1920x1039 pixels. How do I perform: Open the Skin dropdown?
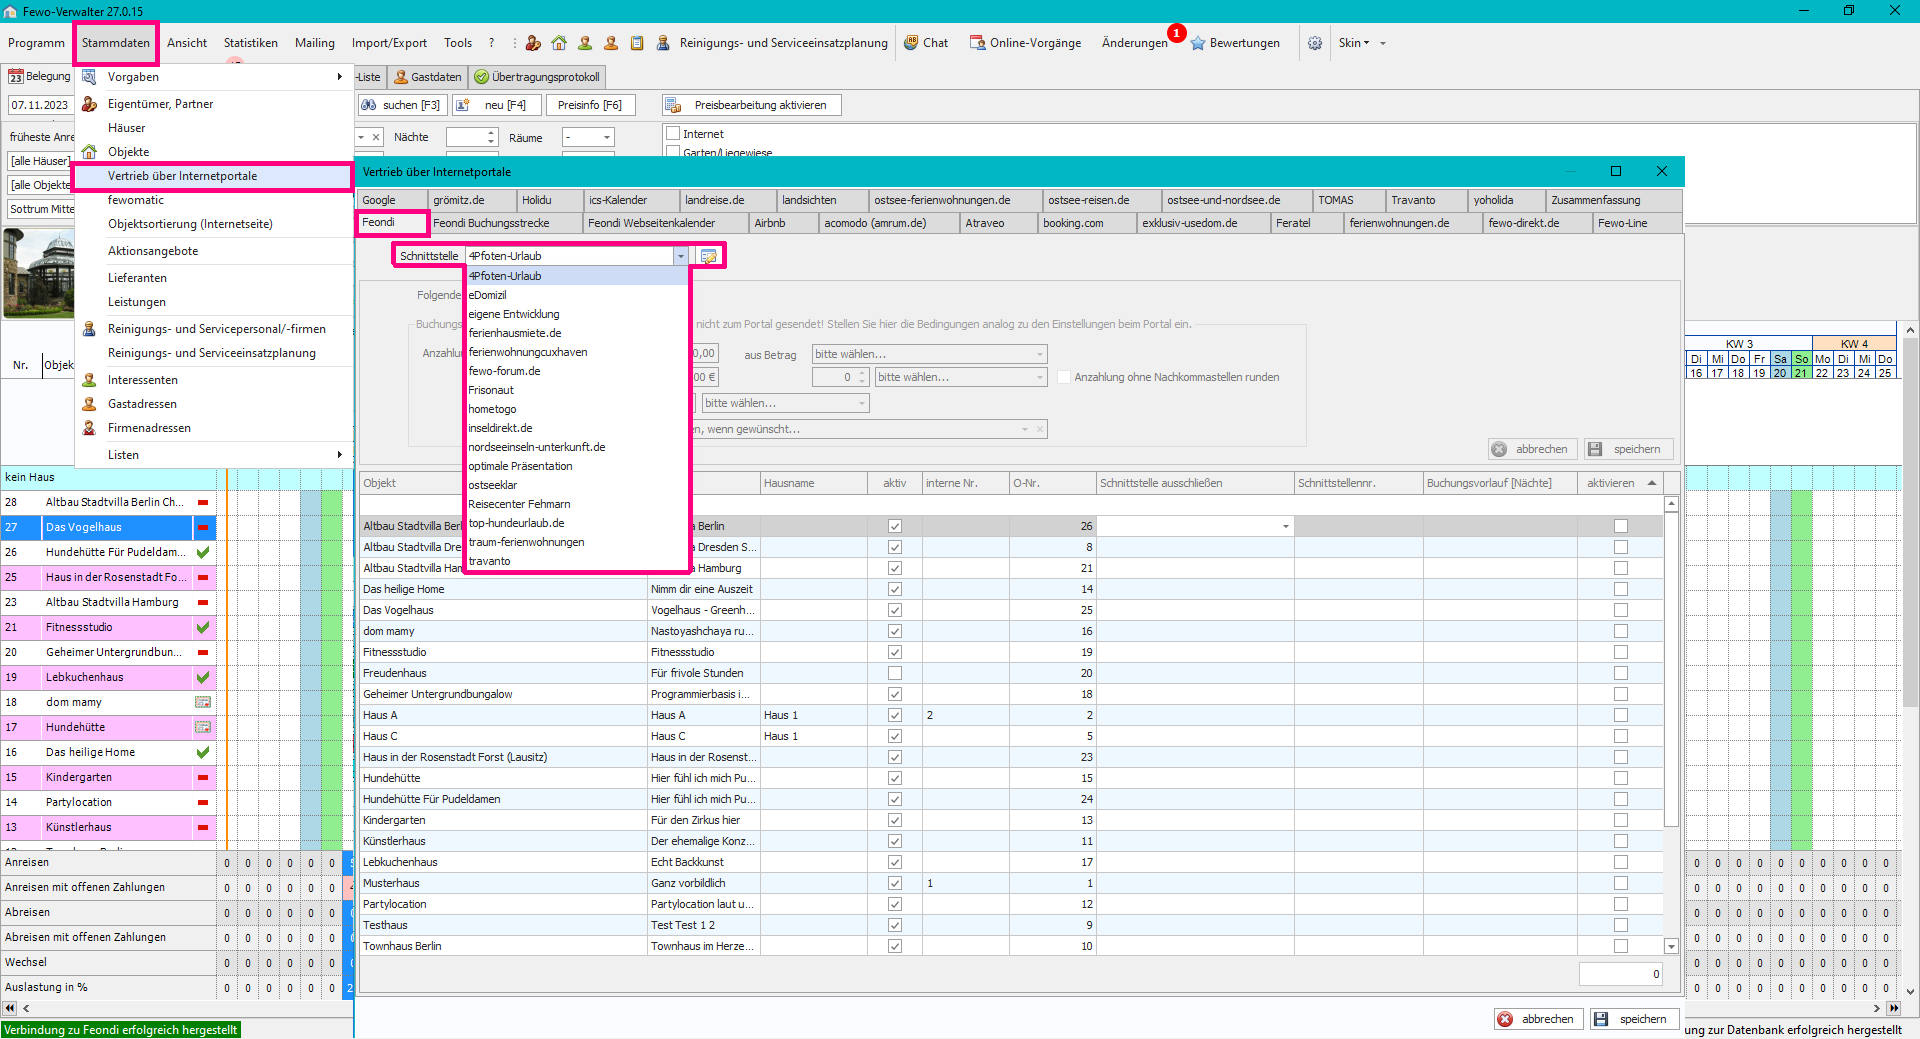(x=1354, y=43)
